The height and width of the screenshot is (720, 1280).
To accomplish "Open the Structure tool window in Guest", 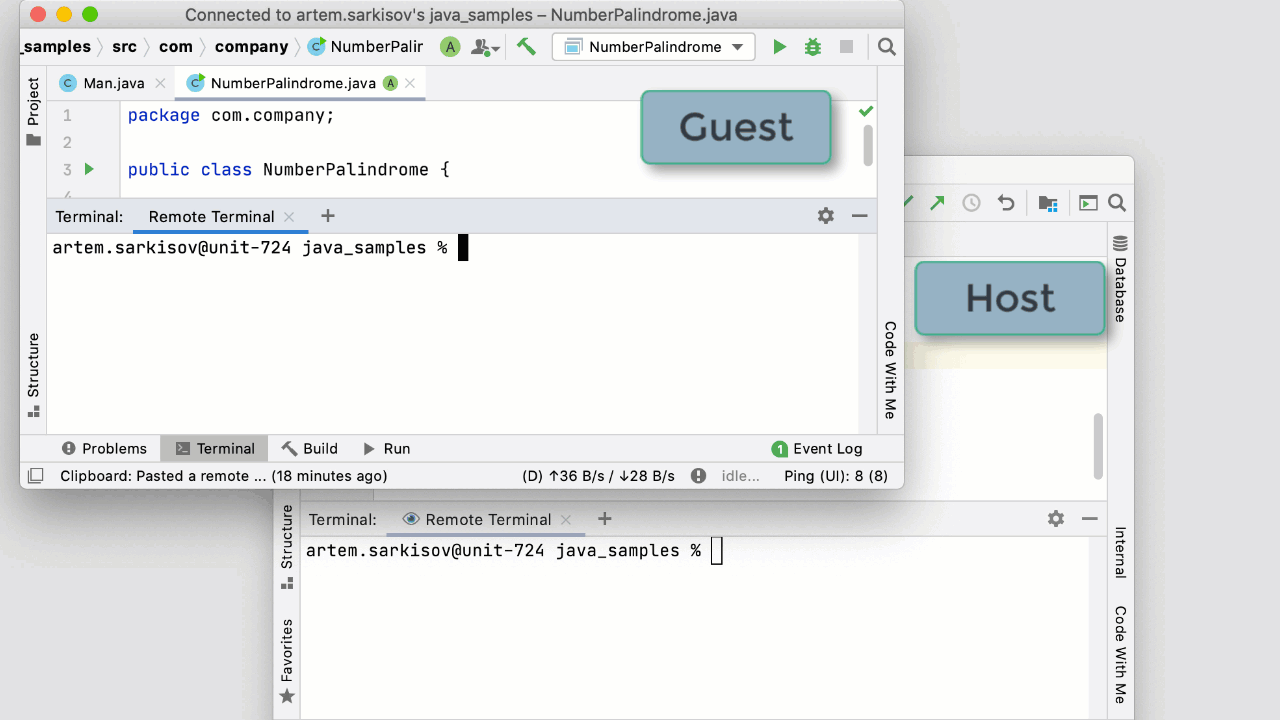I will [x=34, y=375].
